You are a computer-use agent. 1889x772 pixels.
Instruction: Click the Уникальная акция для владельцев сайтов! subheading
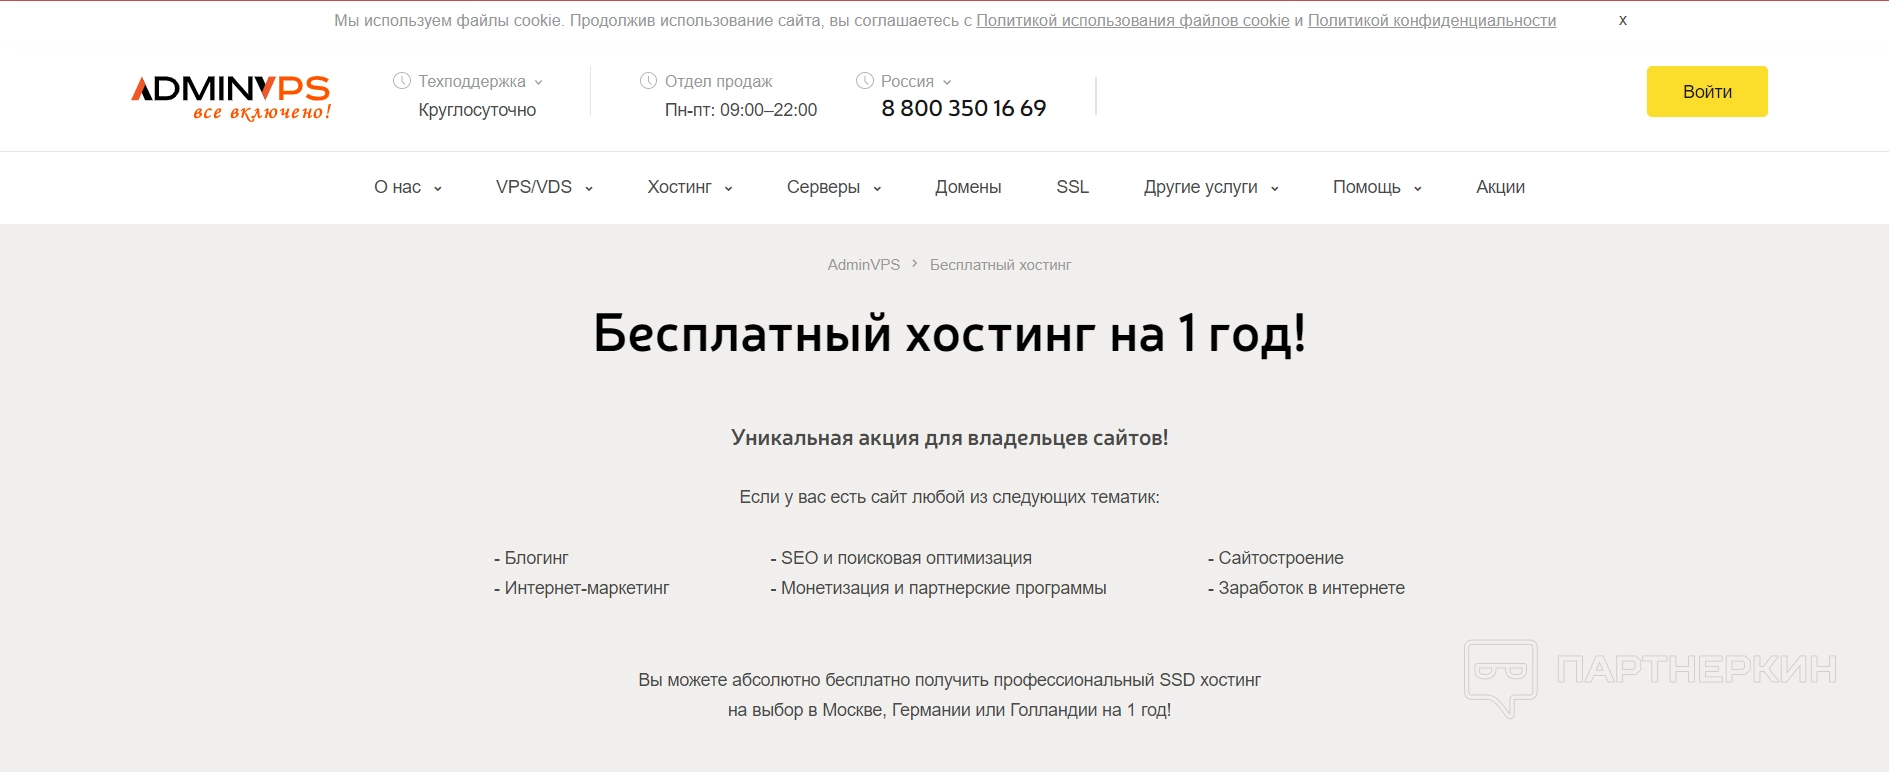tap(949, 438)
